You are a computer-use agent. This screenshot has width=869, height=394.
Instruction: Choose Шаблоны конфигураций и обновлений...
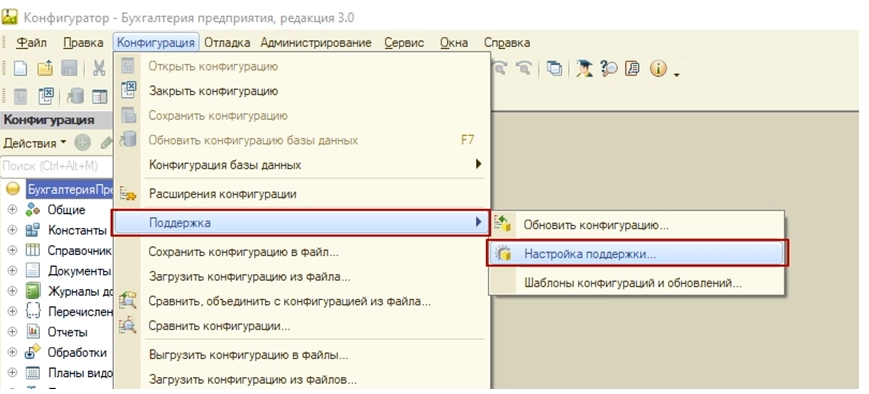click(637, 283)
